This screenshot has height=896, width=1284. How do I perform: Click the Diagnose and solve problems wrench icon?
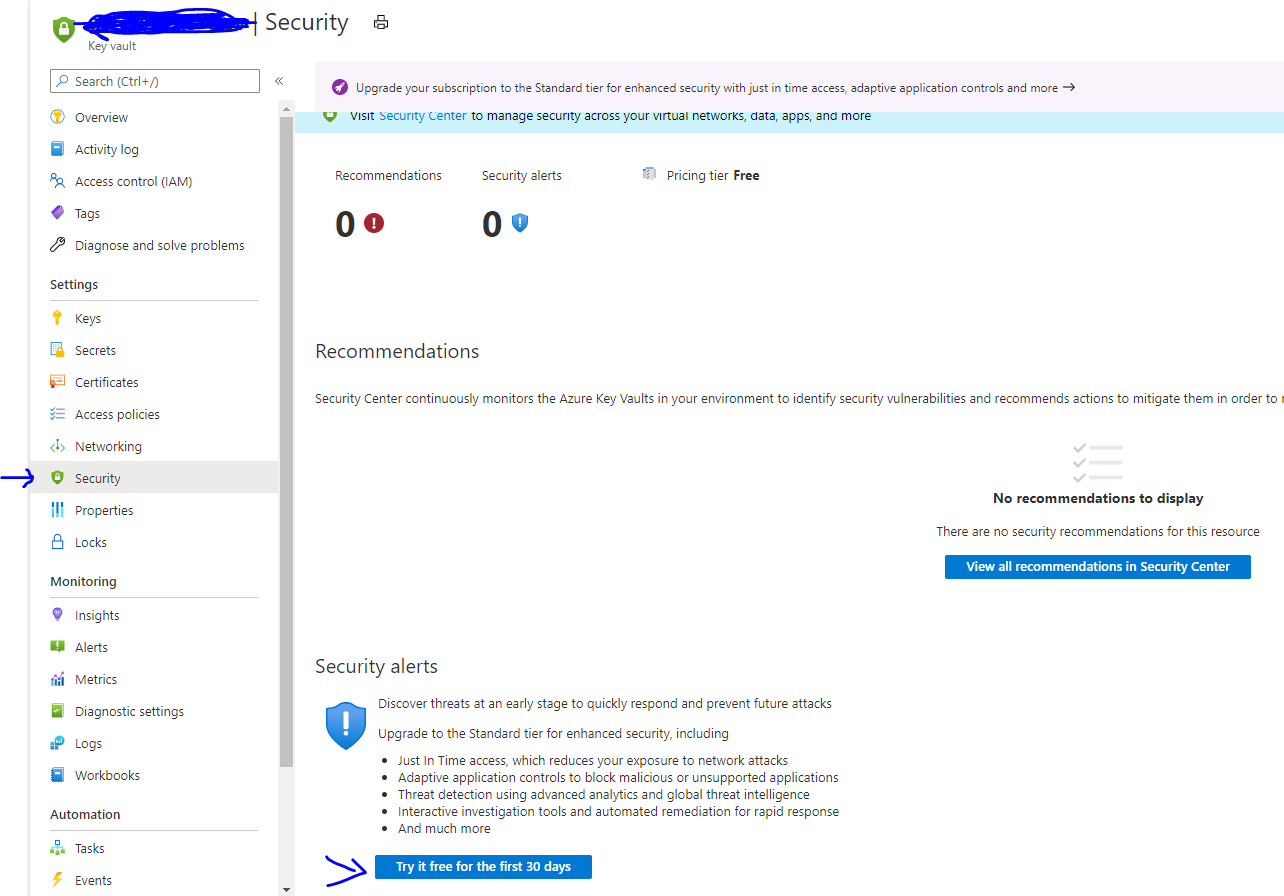coord(57,245)
